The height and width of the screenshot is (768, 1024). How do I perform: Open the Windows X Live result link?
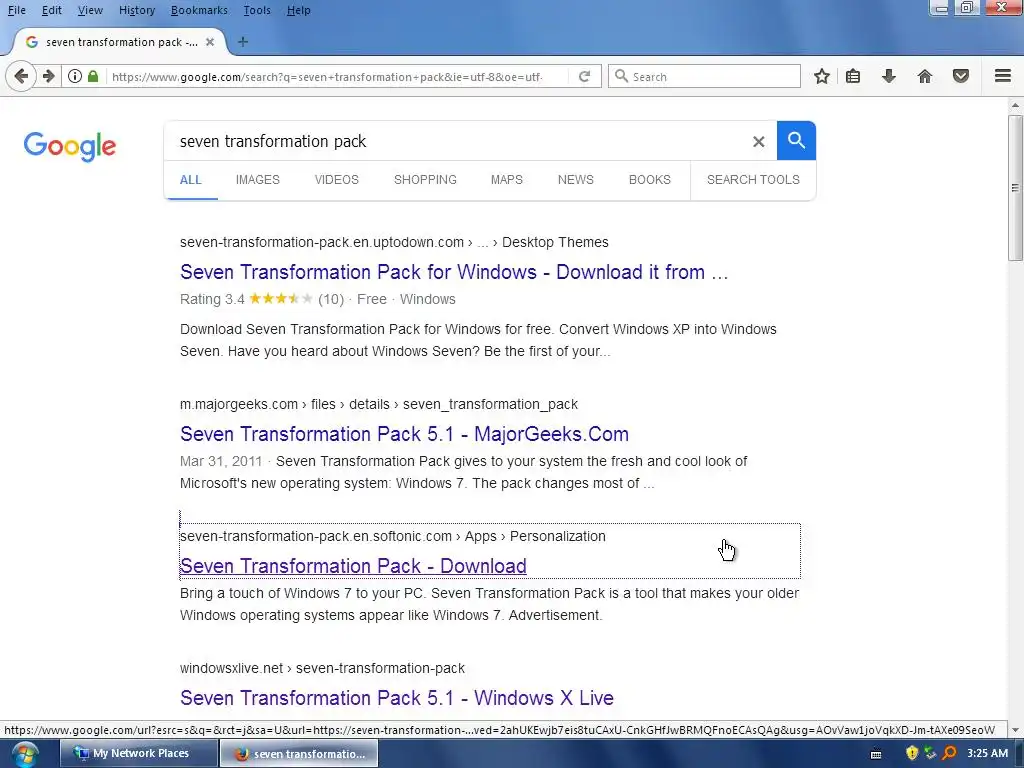[396, 697]
